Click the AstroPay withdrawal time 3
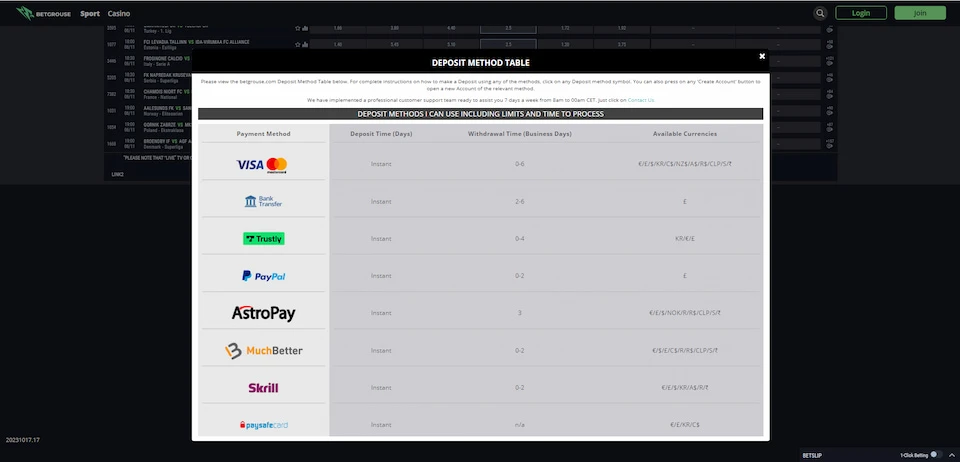 click(x=520, y=313)
